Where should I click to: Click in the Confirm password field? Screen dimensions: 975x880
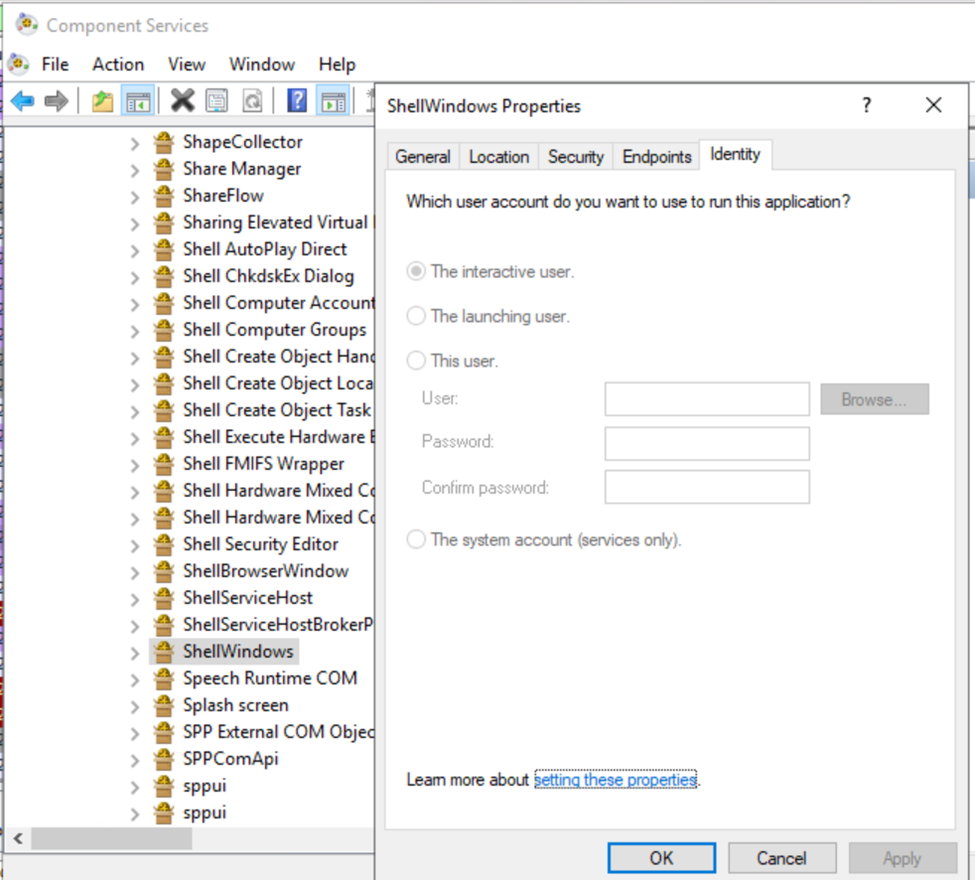707,487
